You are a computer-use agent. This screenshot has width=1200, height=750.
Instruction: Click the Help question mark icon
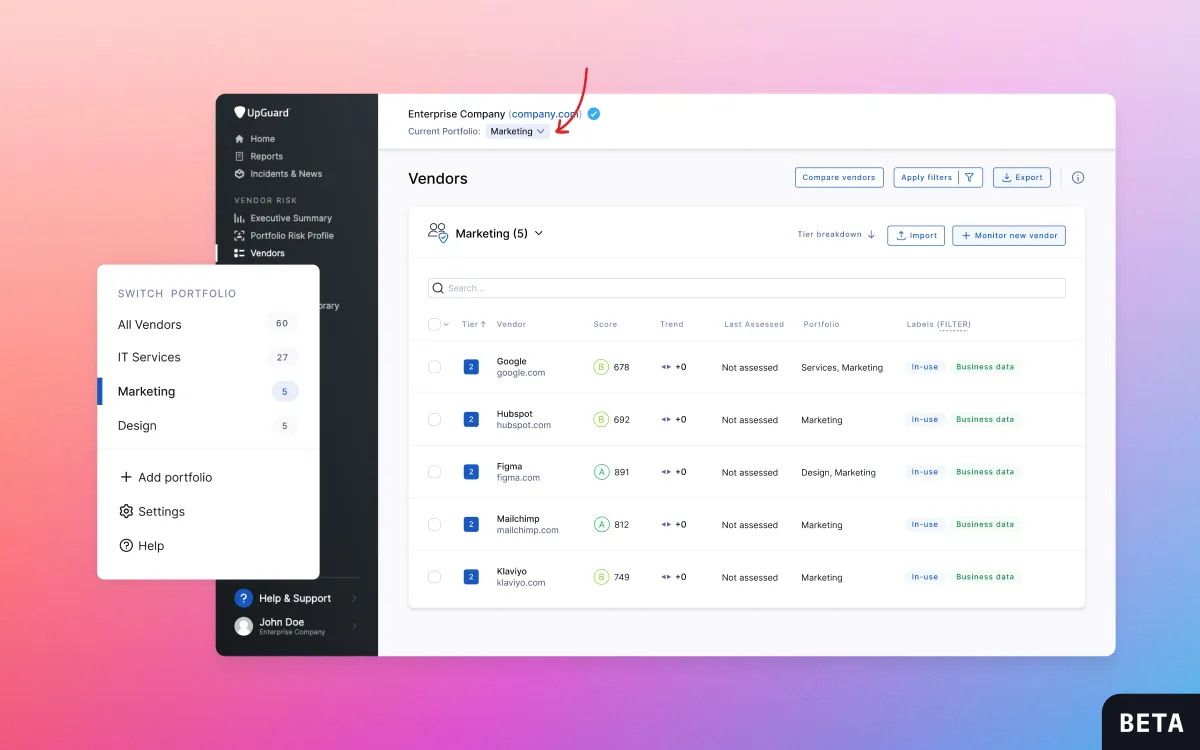coord(126,546)
